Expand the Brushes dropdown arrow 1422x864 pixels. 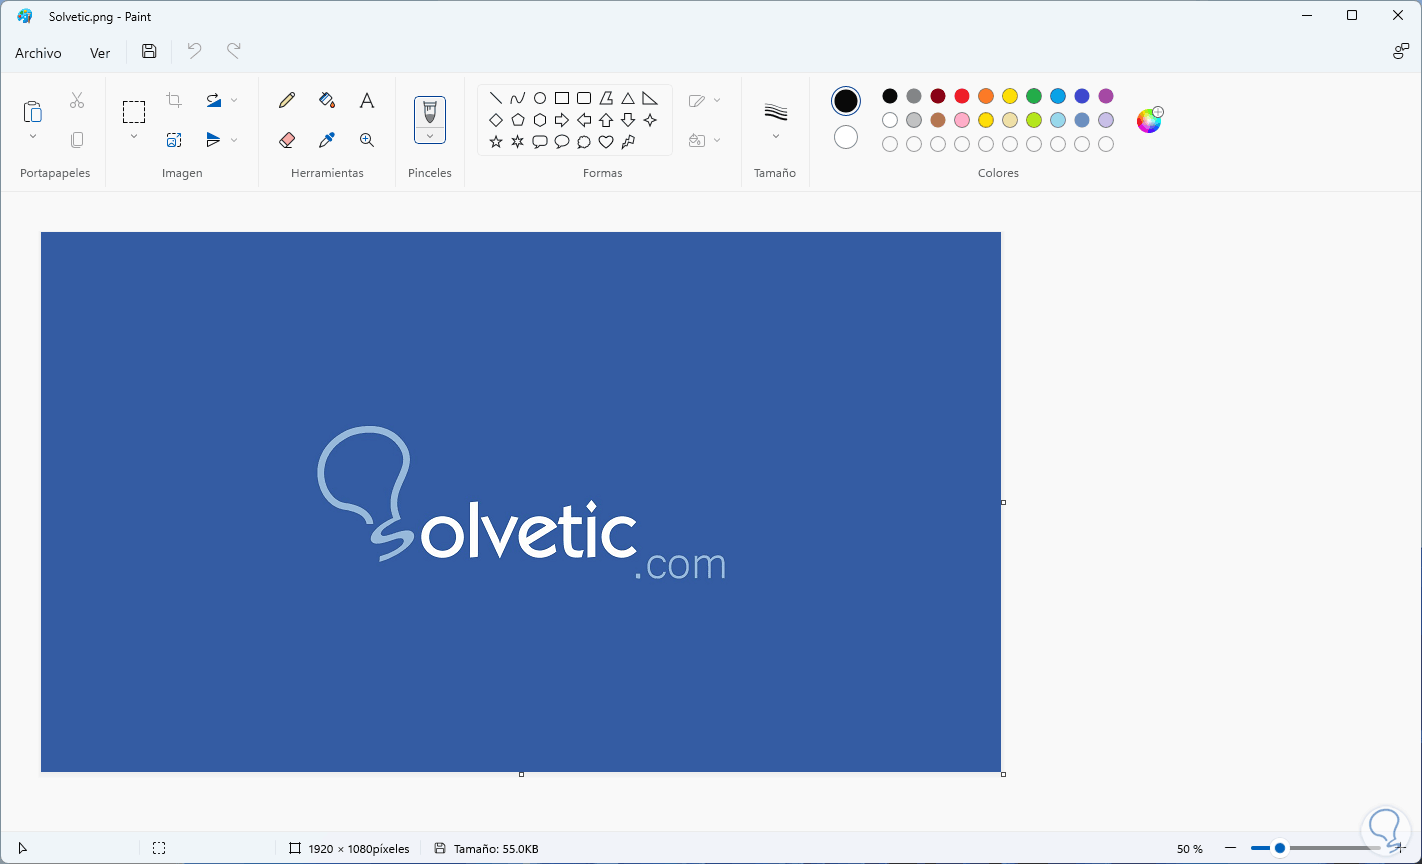(430, 136)
